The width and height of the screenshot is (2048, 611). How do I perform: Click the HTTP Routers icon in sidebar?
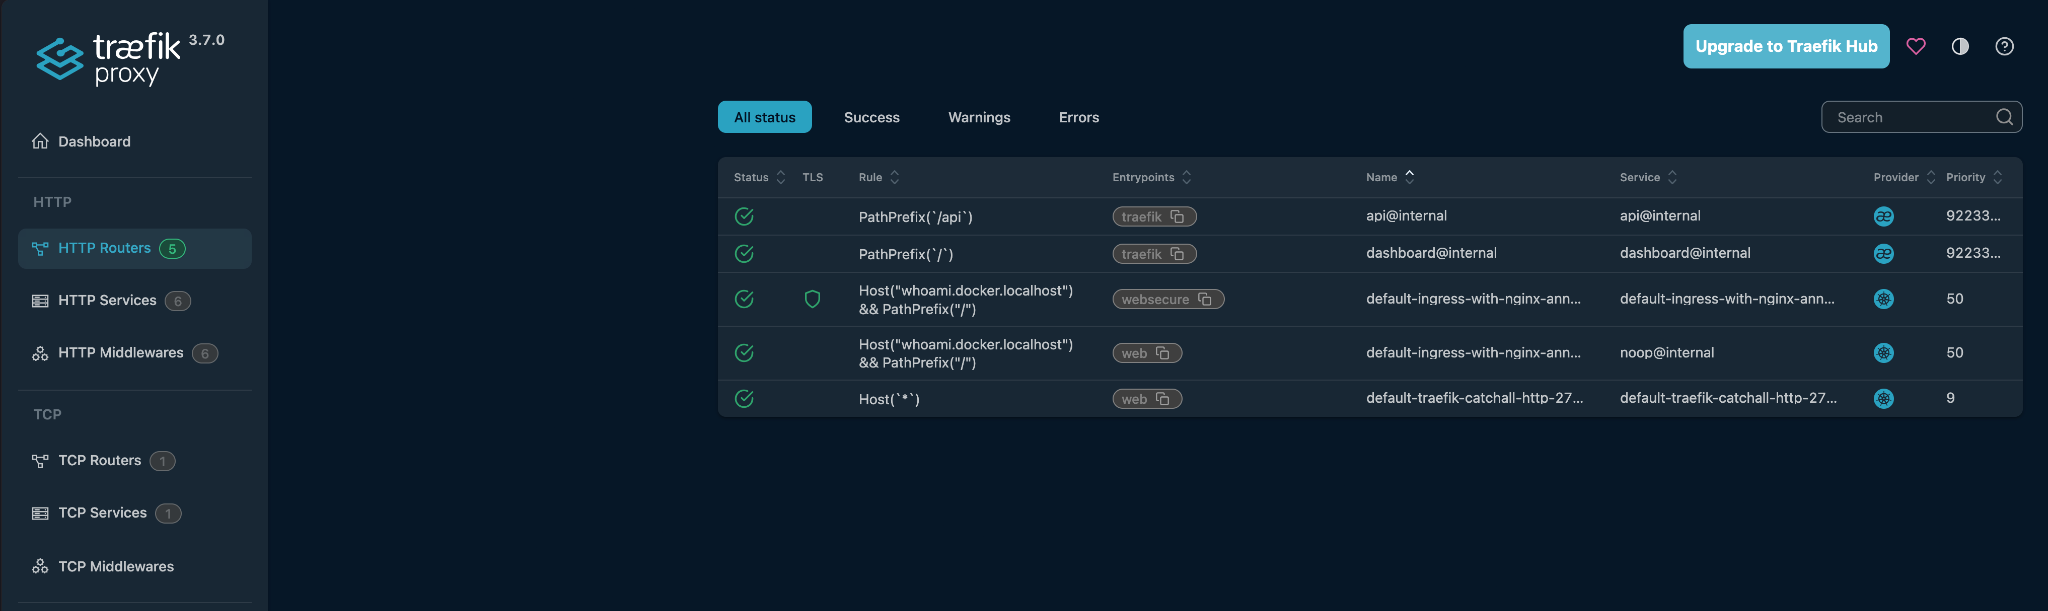40,249
